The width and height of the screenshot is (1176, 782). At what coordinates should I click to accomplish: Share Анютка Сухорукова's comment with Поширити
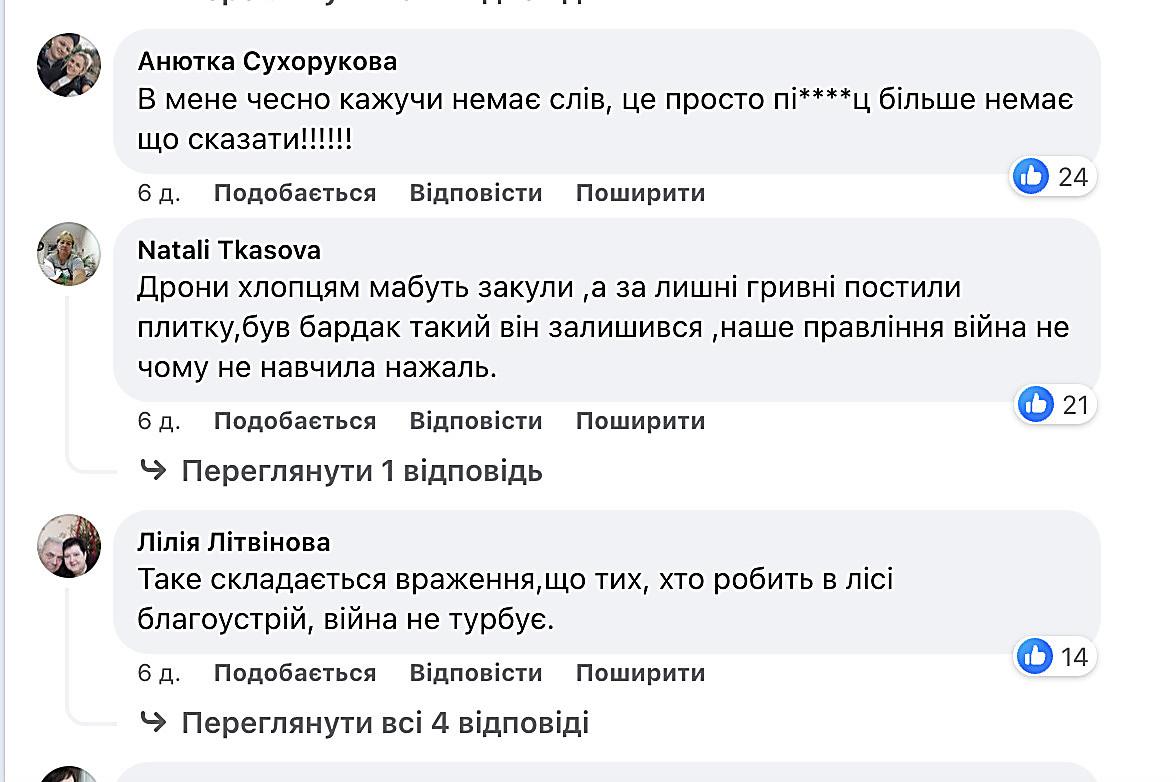click(x=640, y=193)
